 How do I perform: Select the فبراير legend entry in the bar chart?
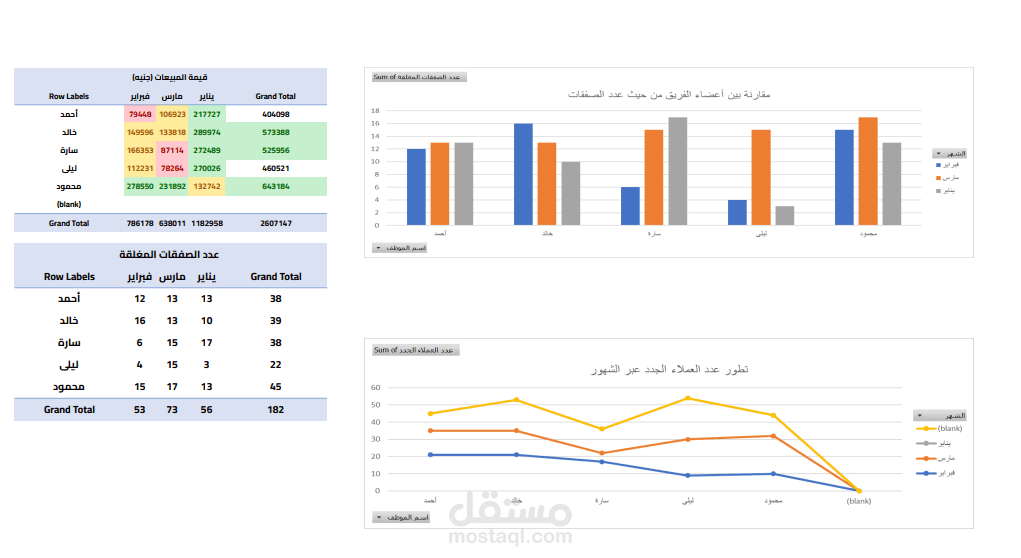(x=947, y=165)
